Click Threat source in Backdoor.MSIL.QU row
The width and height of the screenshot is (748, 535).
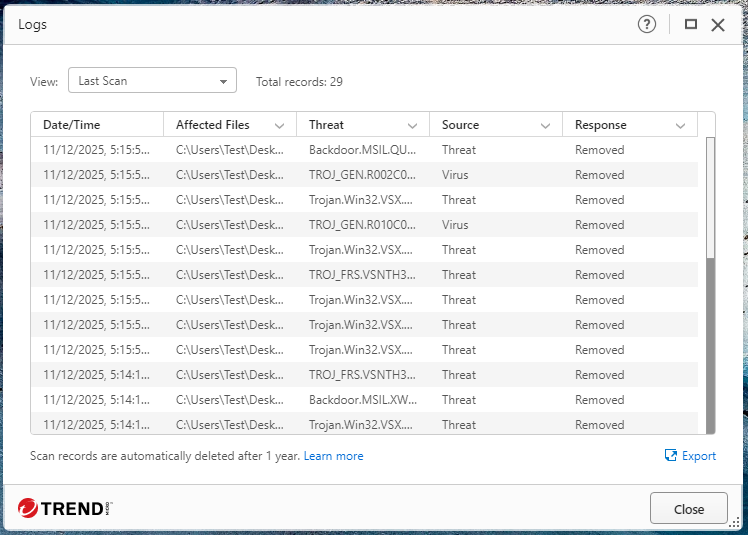point(459,150)
